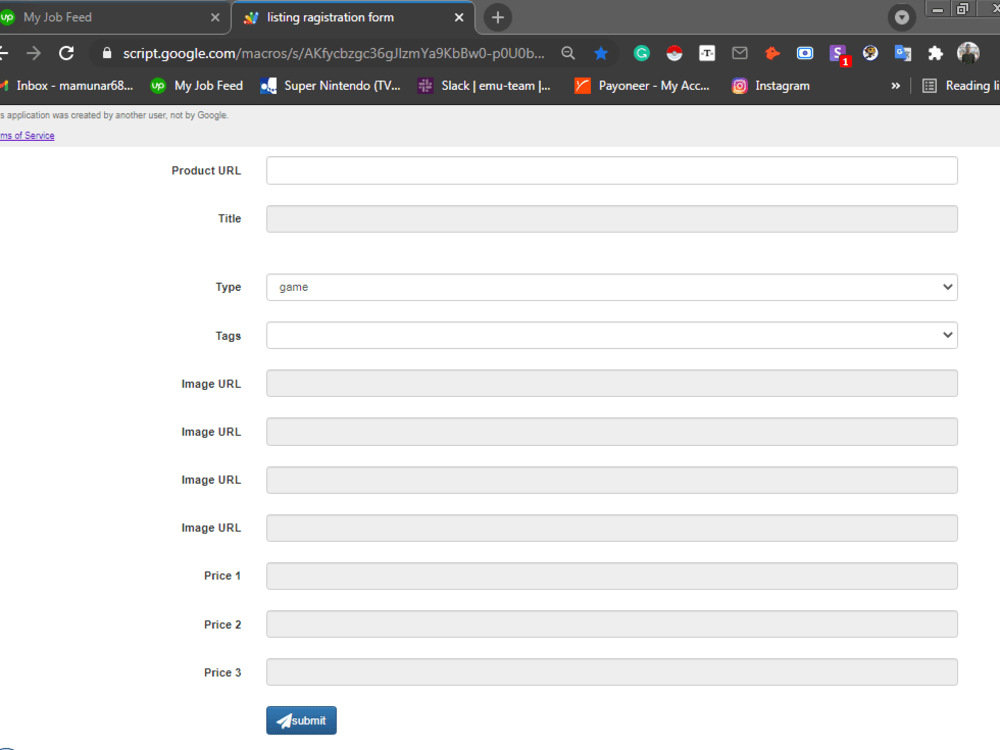Viewport: 1000px width, 750px height.
Task: Click the Terms of Service link
Action: [x=27, y=135]
